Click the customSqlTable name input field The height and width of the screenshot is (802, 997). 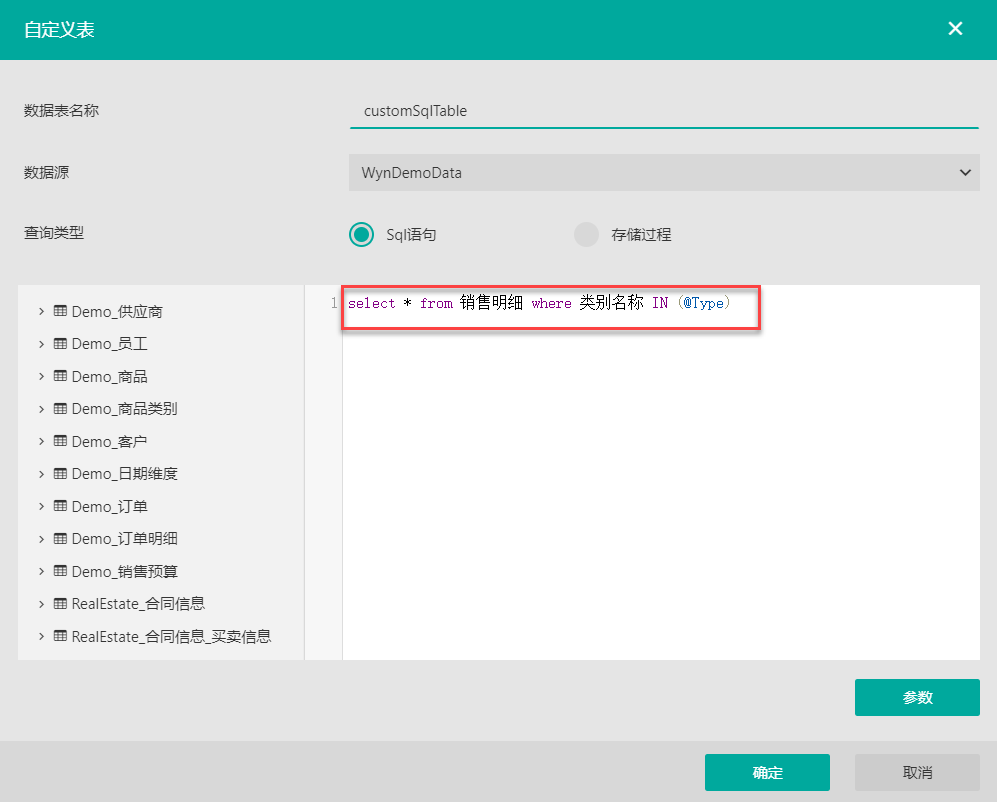(x=664, y=111)
